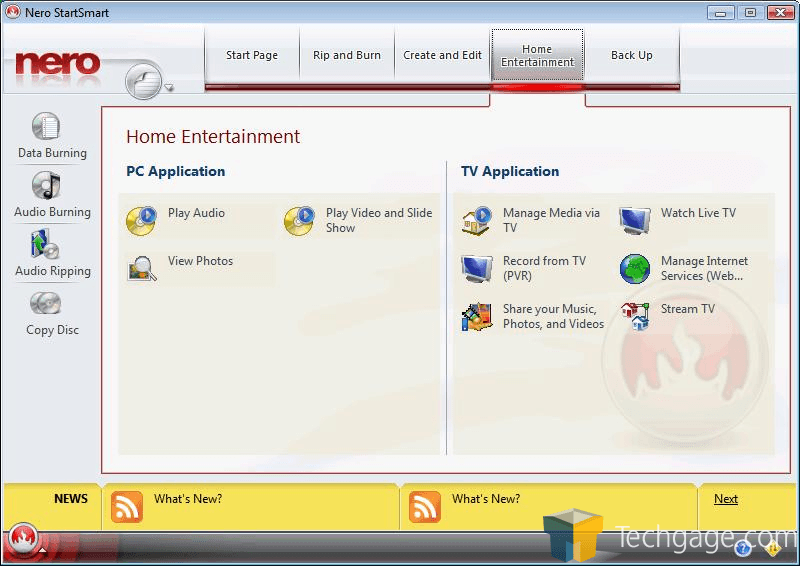
Task: Maximize the Nero StartSmart window
Action: 750,13
